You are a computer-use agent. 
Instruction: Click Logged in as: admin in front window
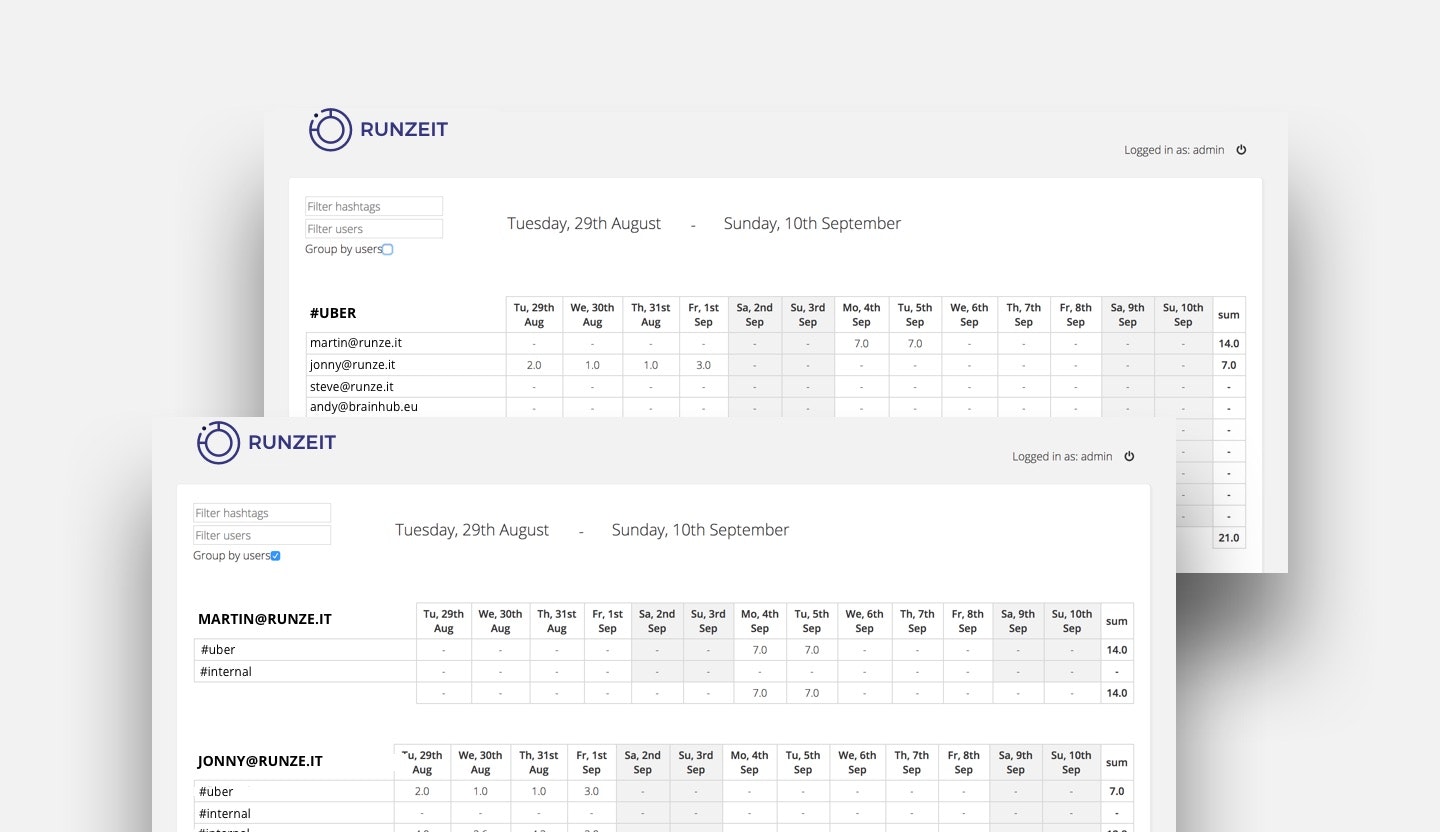tap(1062, 457)
